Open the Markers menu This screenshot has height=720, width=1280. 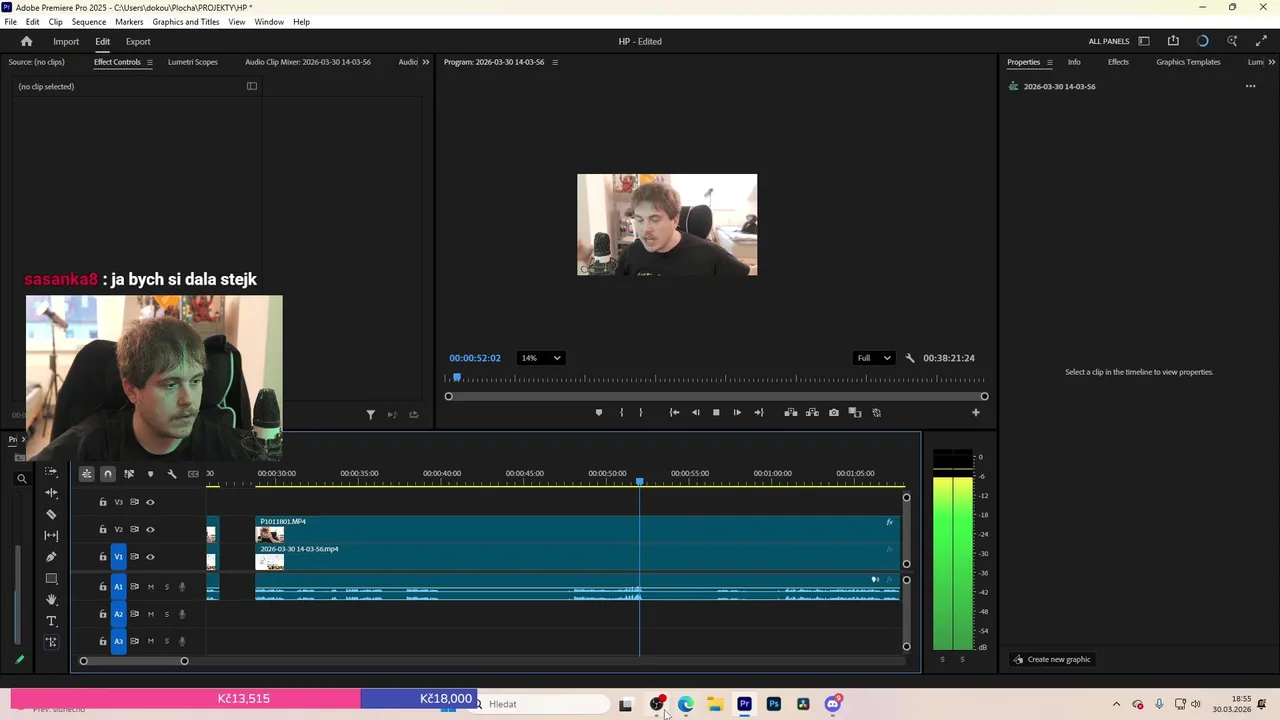[129, 21]
